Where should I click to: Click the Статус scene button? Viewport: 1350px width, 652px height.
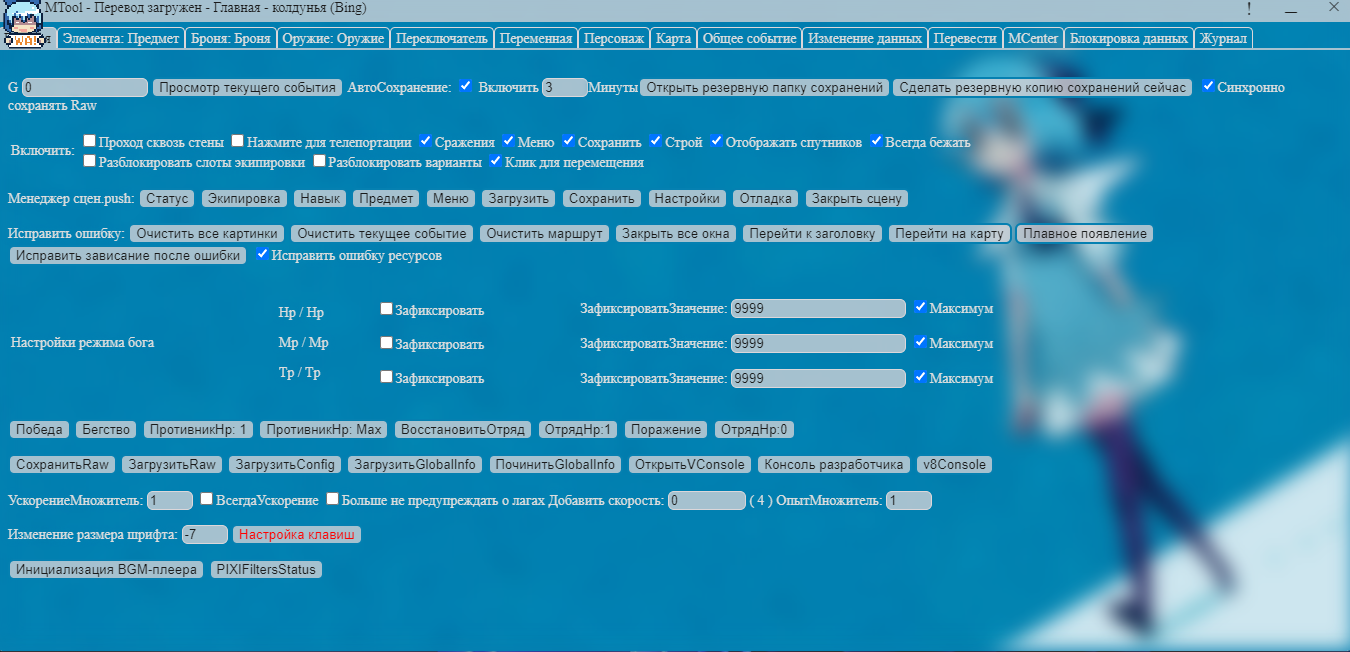point(167,198)
